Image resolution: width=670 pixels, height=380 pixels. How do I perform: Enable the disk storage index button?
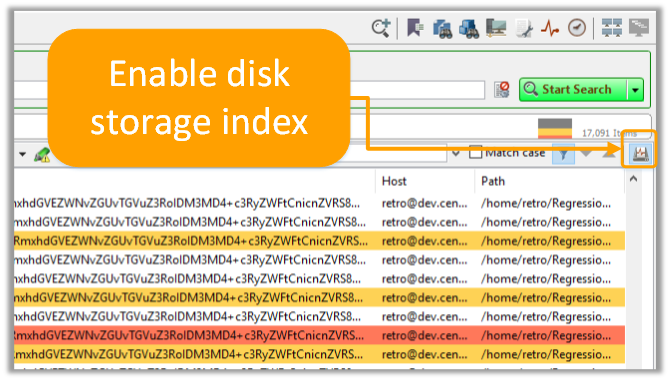(640, 153)
